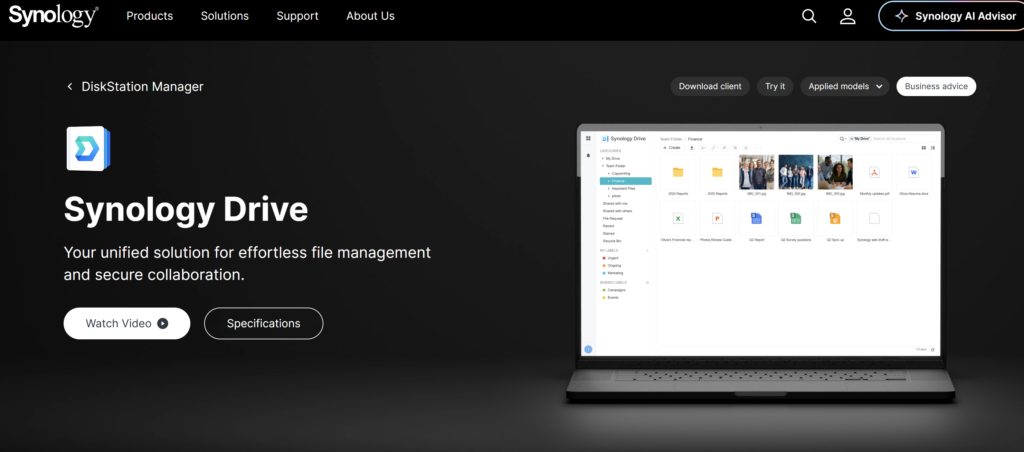Click the Synology Drive app icon
Viewport: 1024px width, 452px height.
click(88, 148)
